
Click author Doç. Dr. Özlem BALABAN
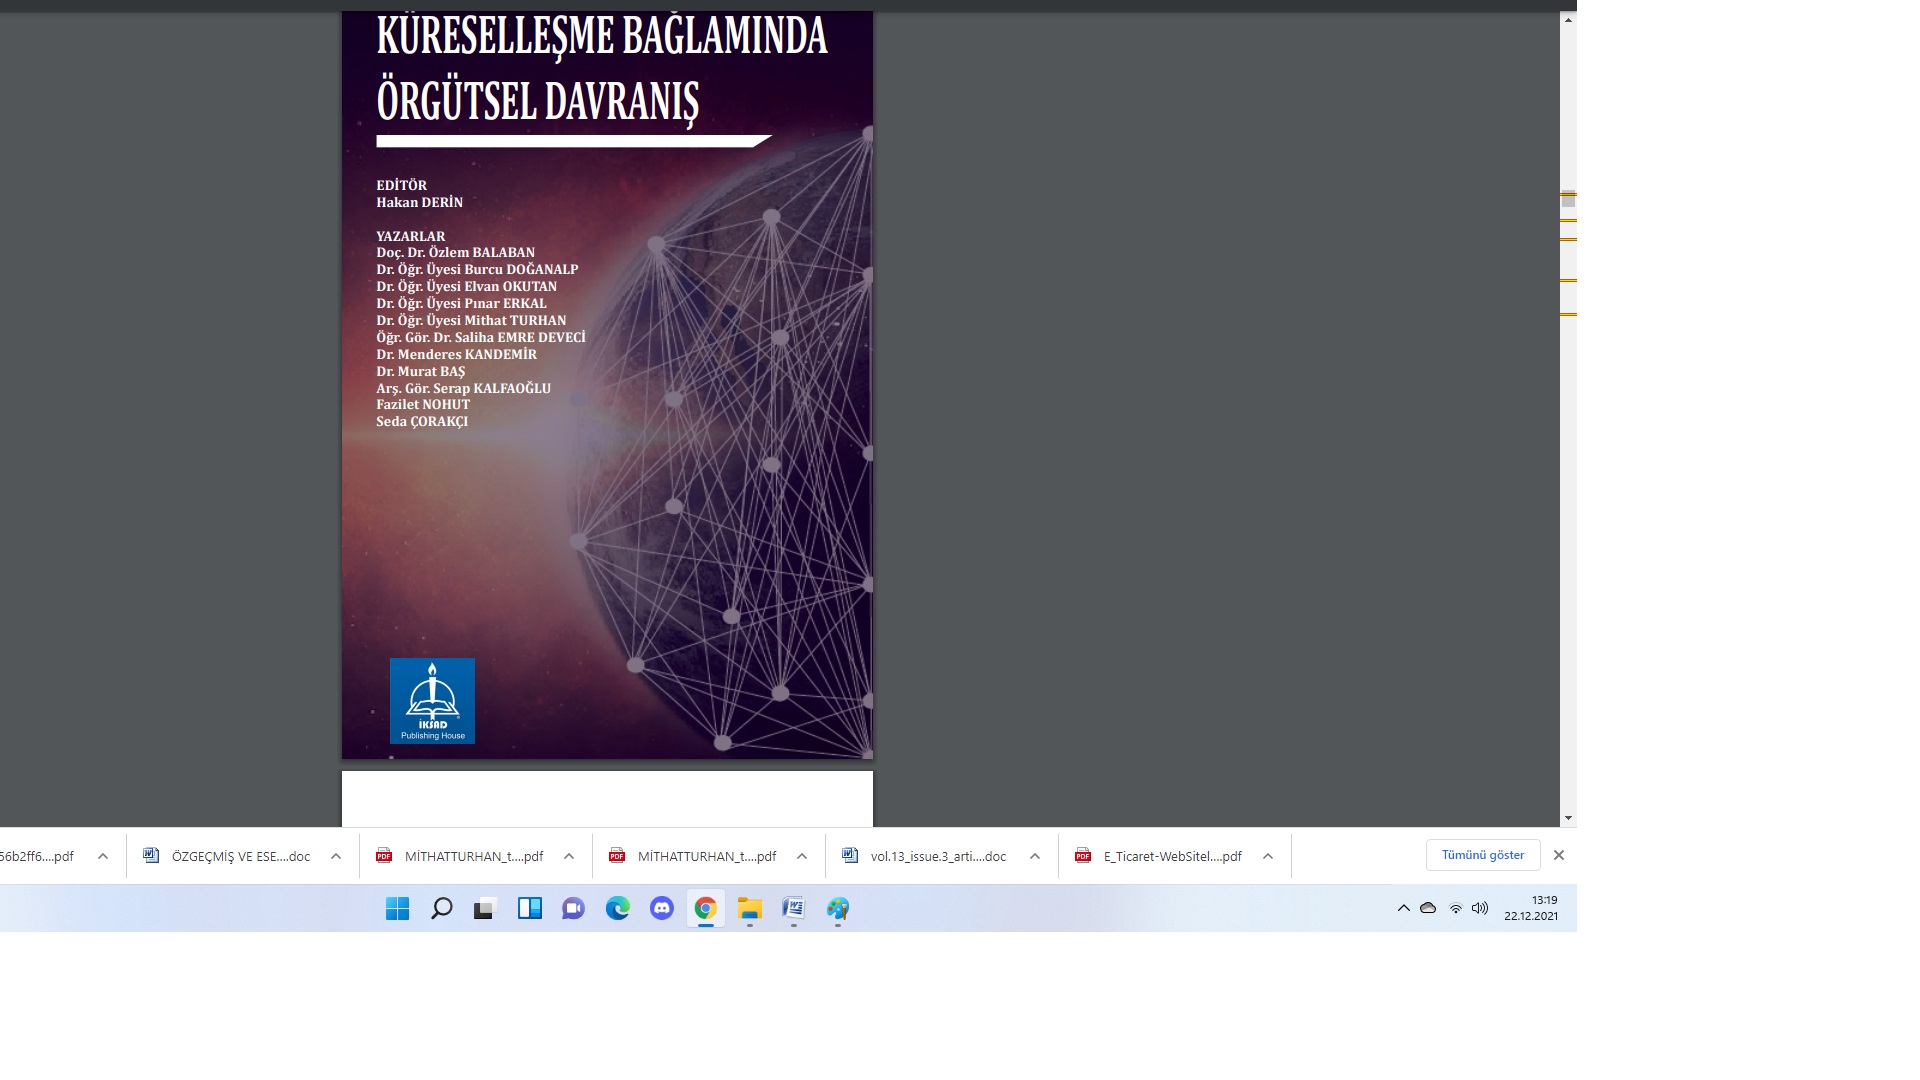(x=455, y=252)
